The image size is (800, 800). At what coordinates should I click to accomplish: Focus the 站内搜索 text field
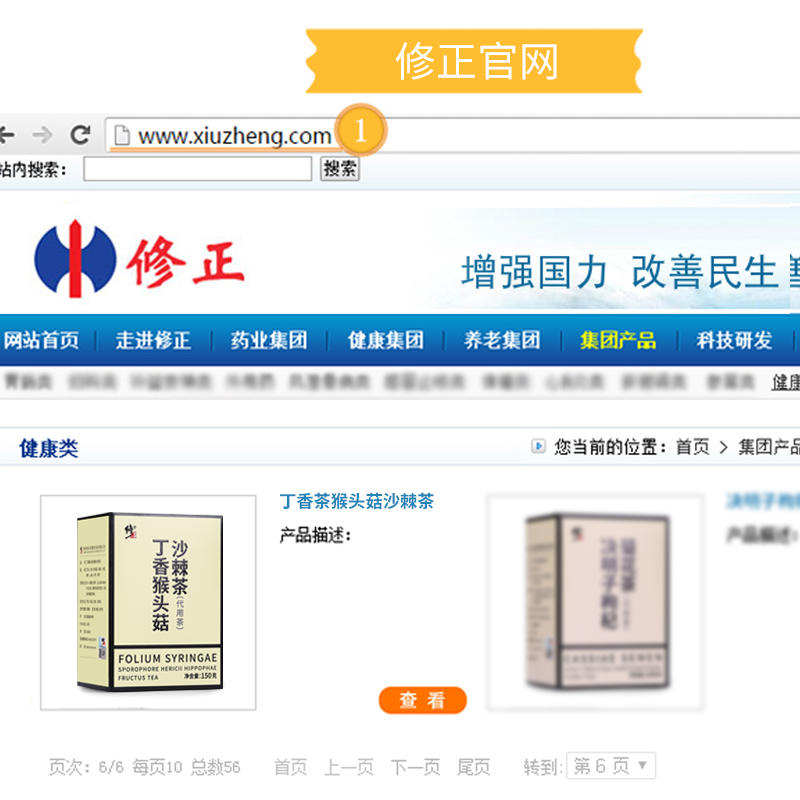(x=198, y=169)
